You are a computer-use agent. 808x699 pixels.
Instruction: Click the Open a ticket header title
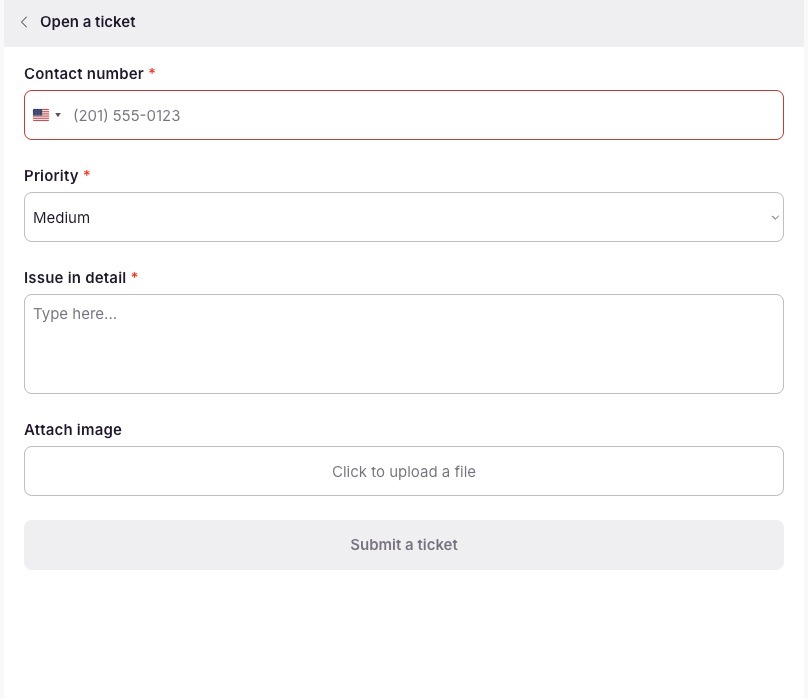point(87,21)
